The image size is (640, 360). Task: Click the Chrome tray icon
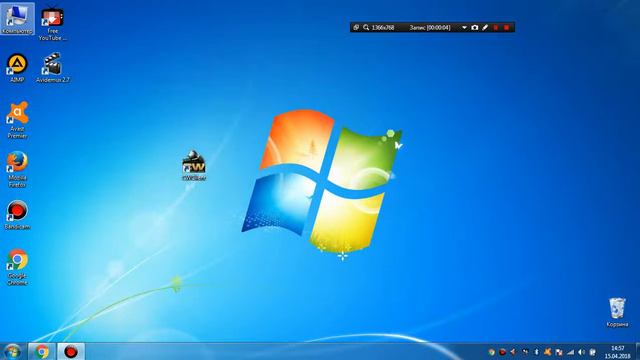[491, 352]
